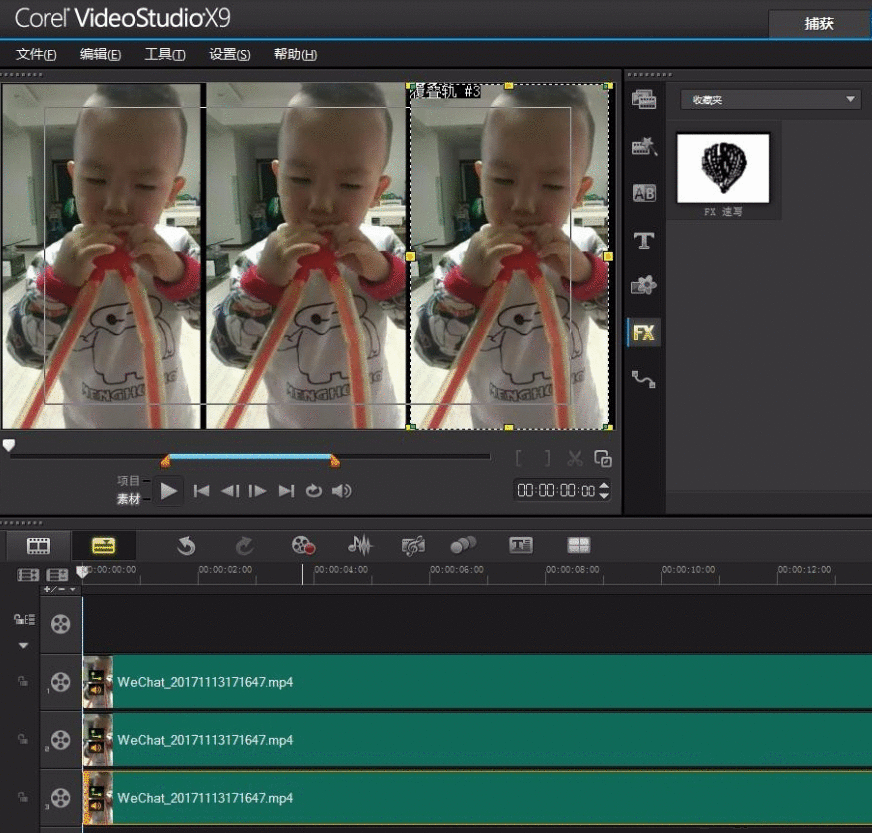This screenshot has width=872, height=833.
Task: Select the FX filter library icon
Action: click(644, 333)
